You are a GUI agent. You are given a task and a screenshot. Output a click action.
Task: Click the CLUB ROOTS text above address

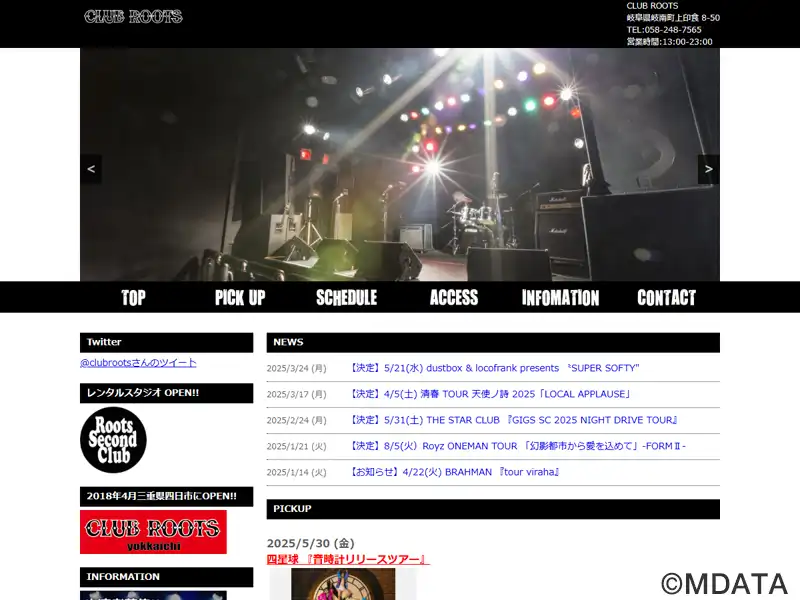click(652, 6)
